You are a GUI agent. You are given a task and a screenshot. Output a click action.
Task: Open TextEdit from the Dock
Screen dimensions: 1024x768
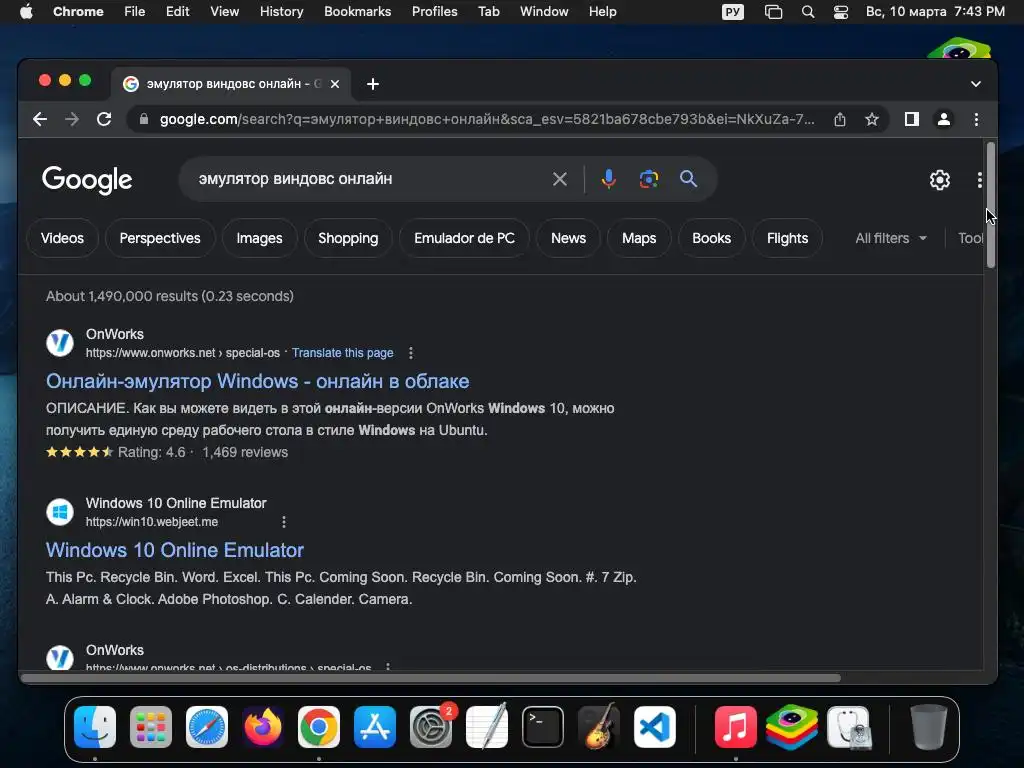(487, 727)
